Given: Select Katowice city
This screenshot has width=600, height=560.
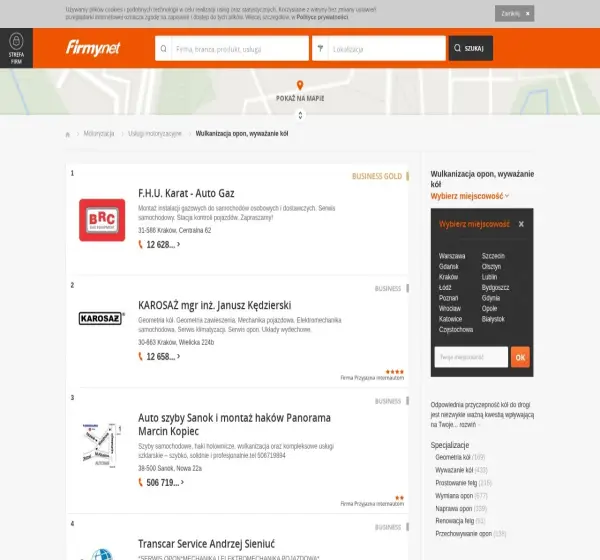Looking at the screenshot, I should (x=450, y=319).
